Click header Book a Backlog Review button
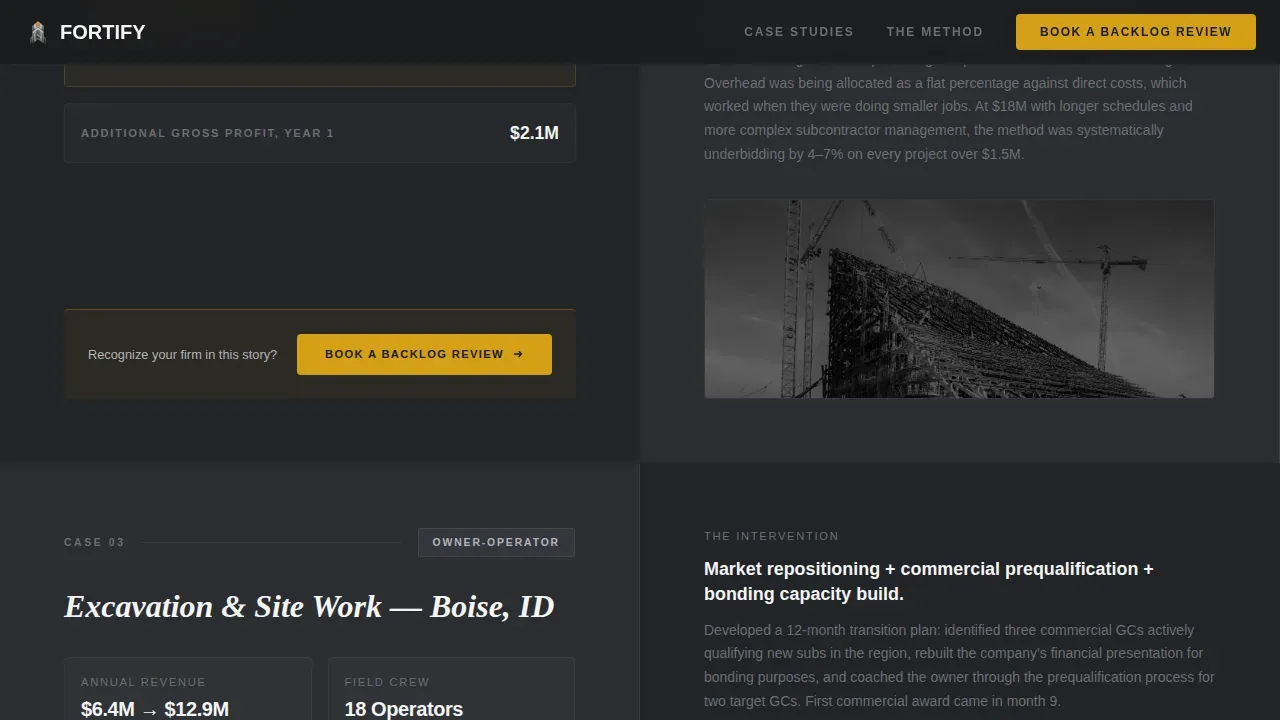The image size is (1280, 720). click(x=1136, y=32)
